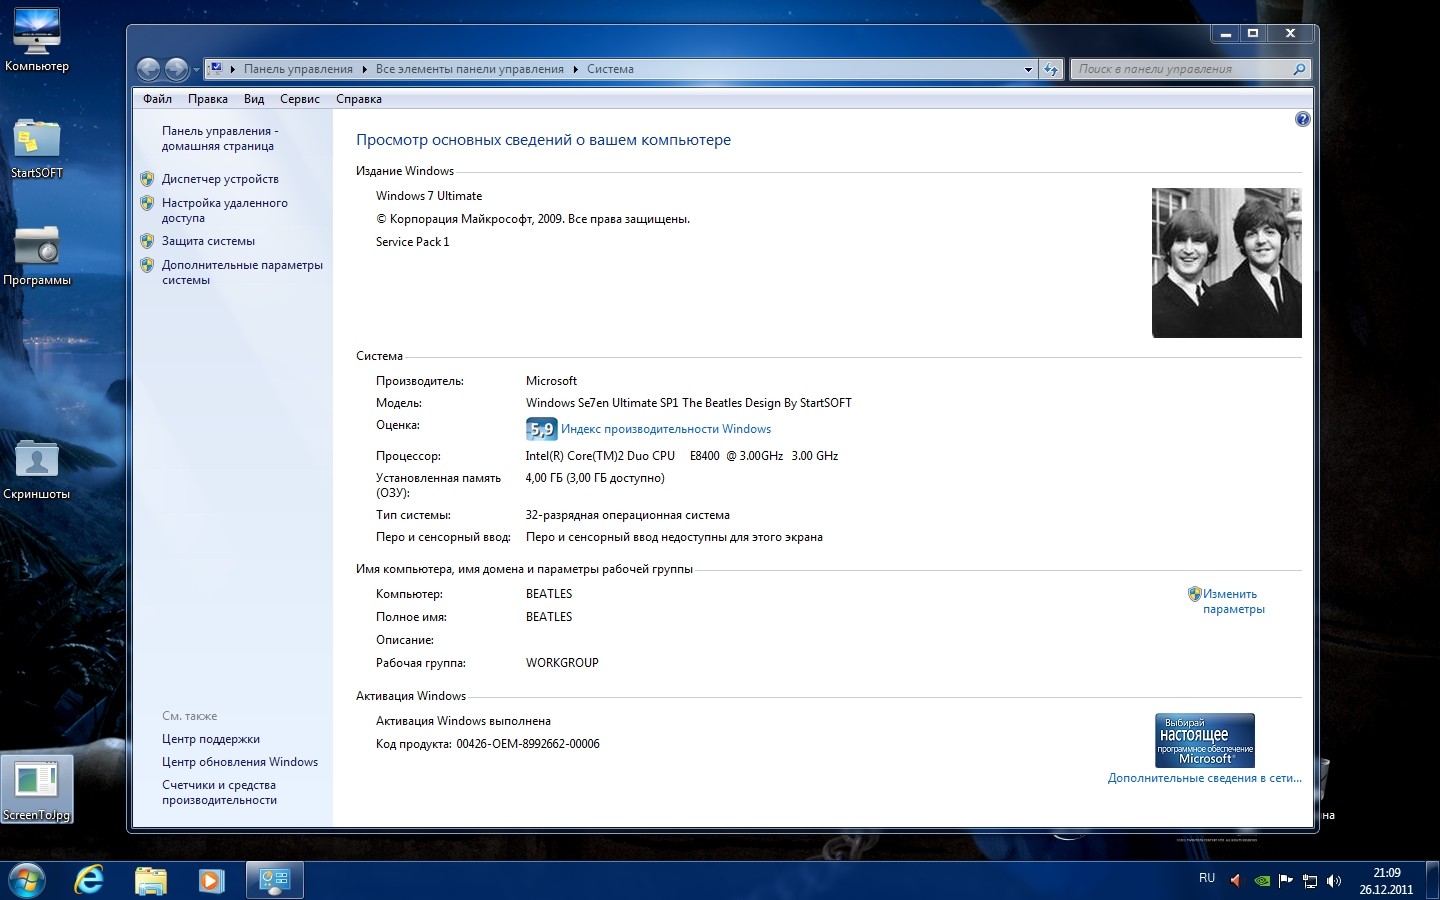Select the Программы desktop folder
The width and height of the screenshot is (1440, 900).
point(37,255)
